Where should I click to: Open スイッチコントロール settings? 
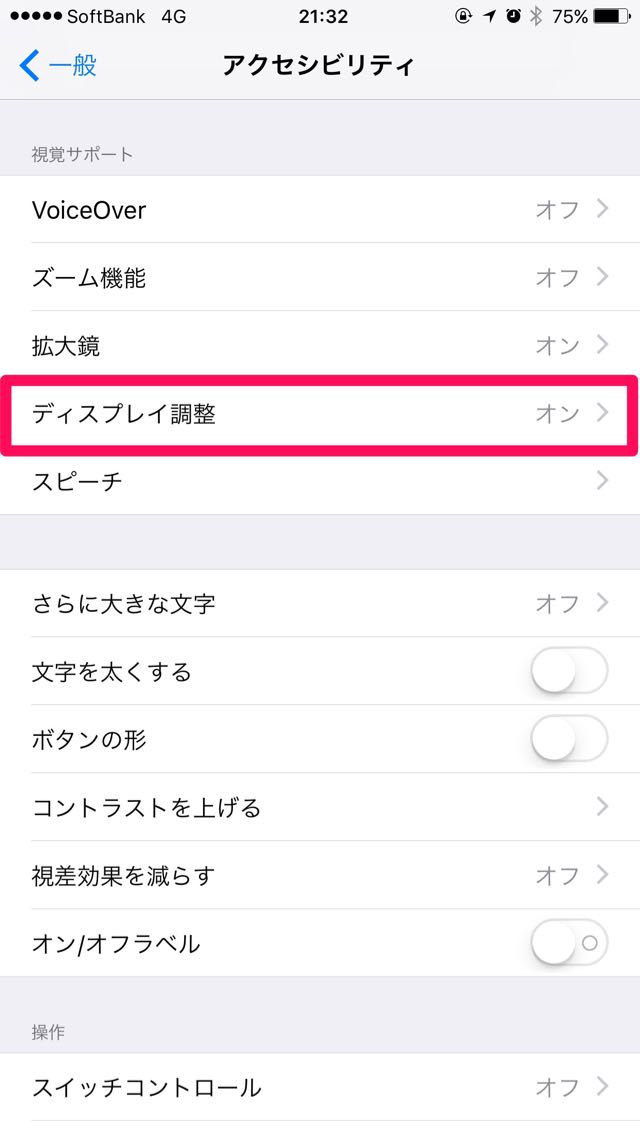coord(320,1087)
